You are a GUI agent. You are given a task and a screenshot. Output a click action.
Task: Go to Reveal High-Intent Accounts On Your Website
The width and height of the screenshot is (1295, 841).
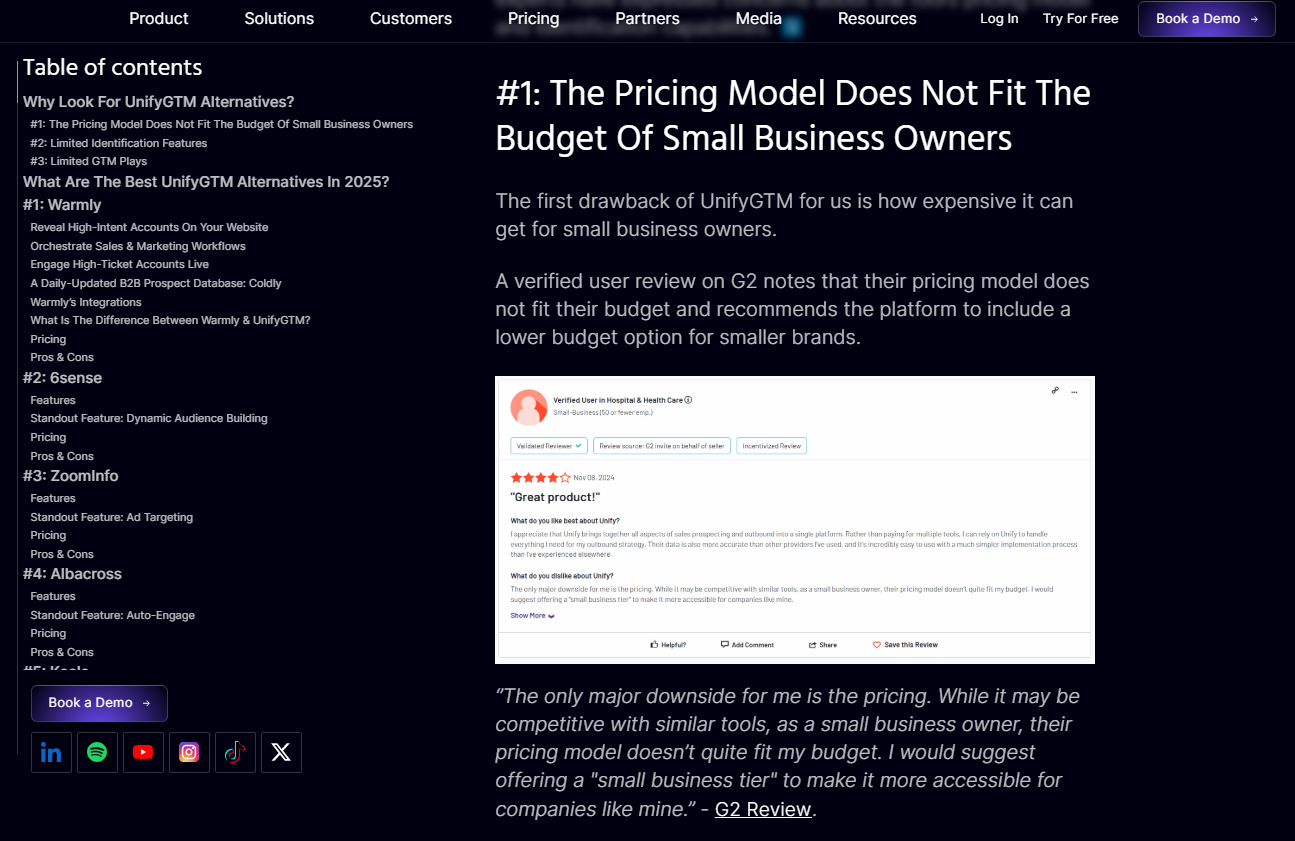coord(149,227)
